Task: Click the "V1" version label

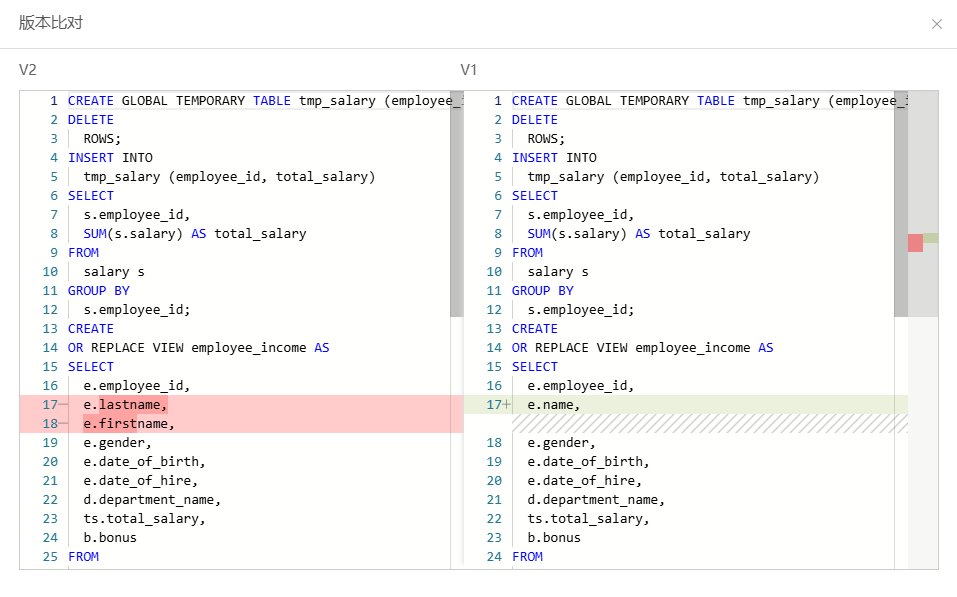Action: pos(469,70)
